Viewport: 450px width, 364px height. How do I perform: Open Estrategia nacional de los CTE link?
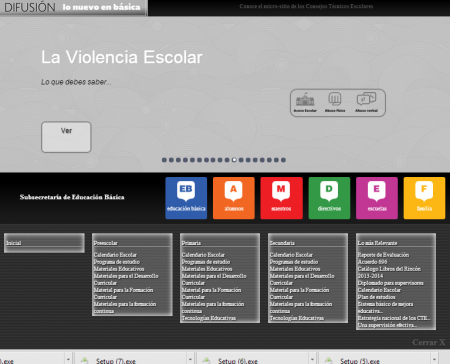pos(394,318)
